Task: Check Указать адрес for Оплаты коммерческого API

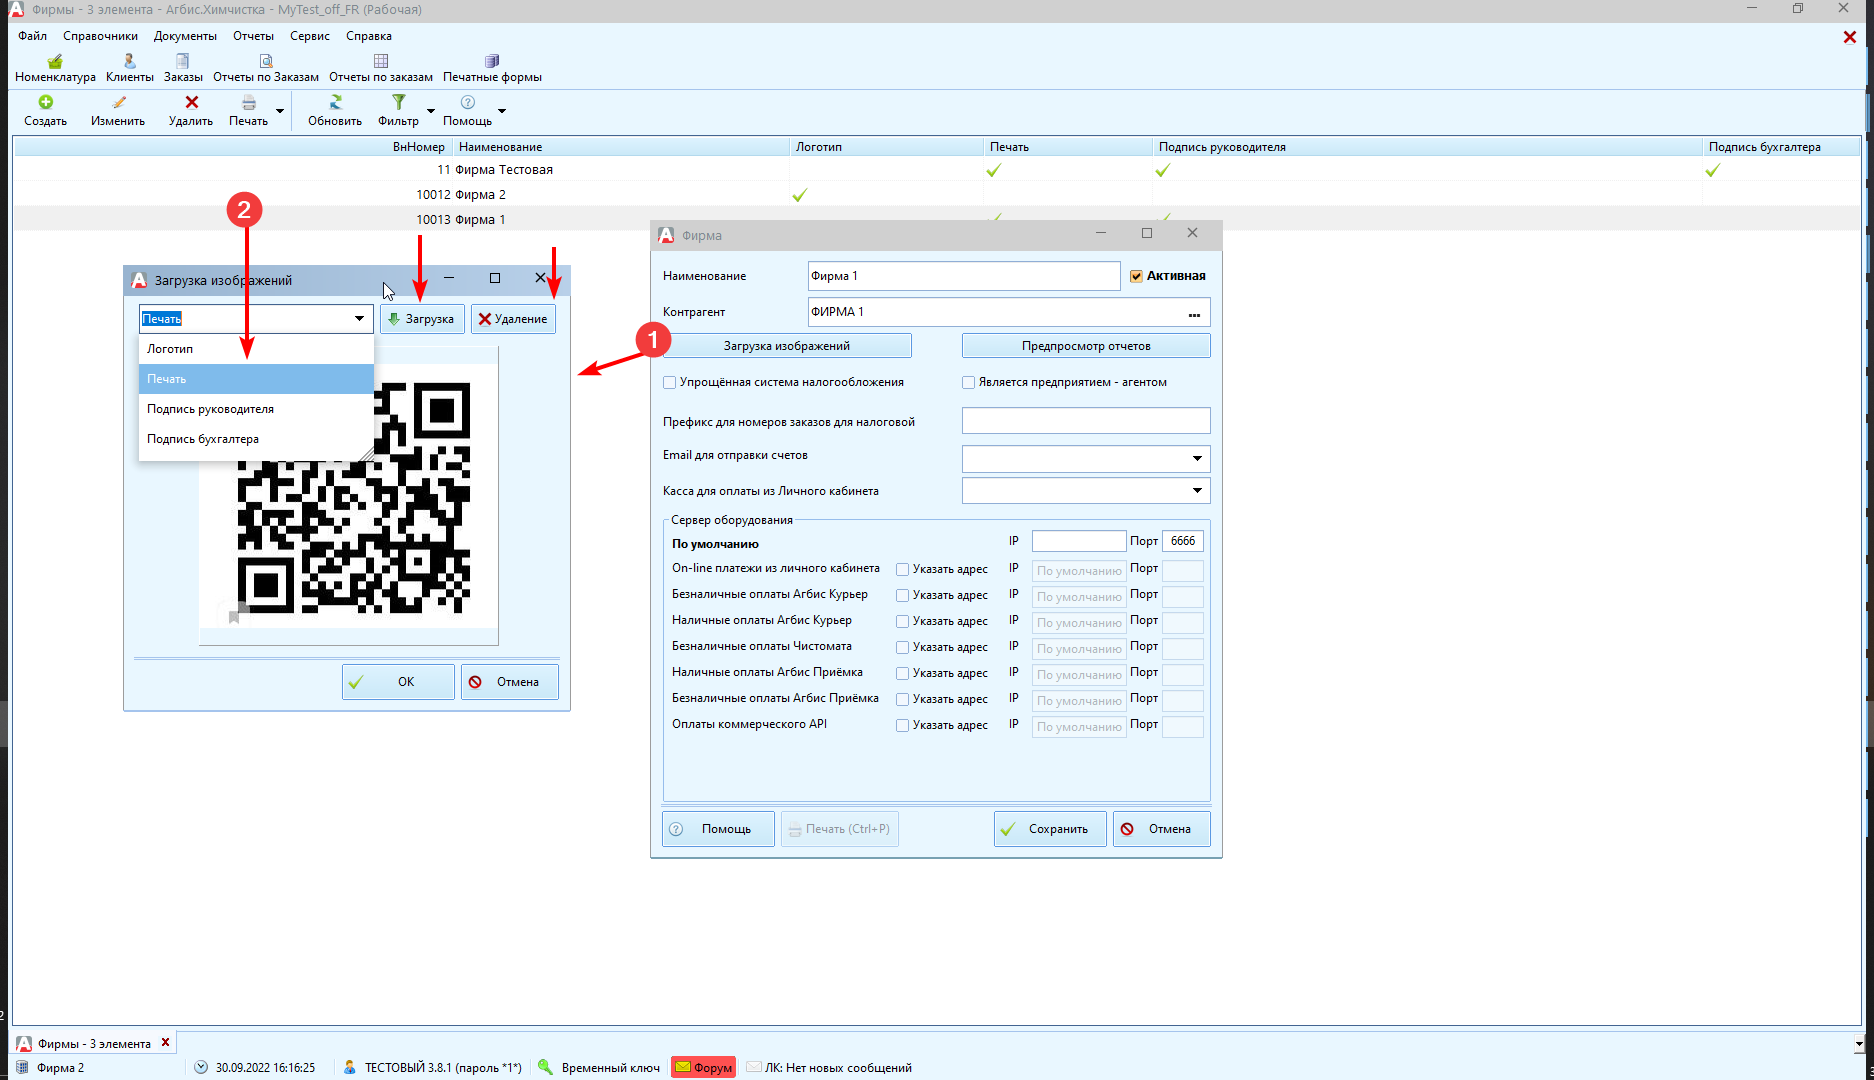Action: (x=902, y=725)
